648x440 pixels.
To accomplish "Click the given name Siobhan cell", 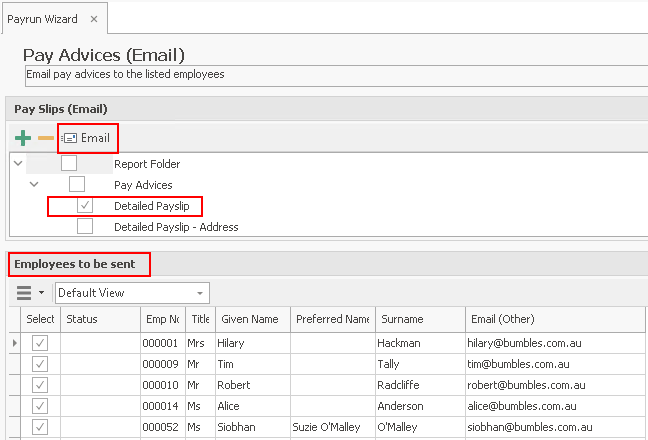I will (x=253, y=427).
